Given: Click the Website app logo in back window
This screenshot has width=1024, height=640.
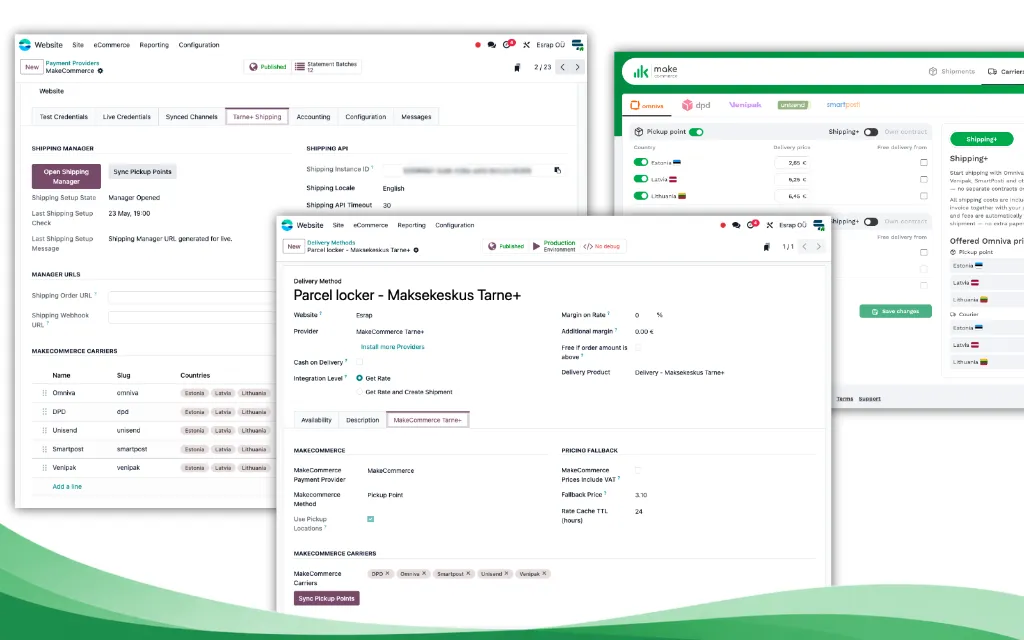Looking at the screenshot, I should pos(25,44).
